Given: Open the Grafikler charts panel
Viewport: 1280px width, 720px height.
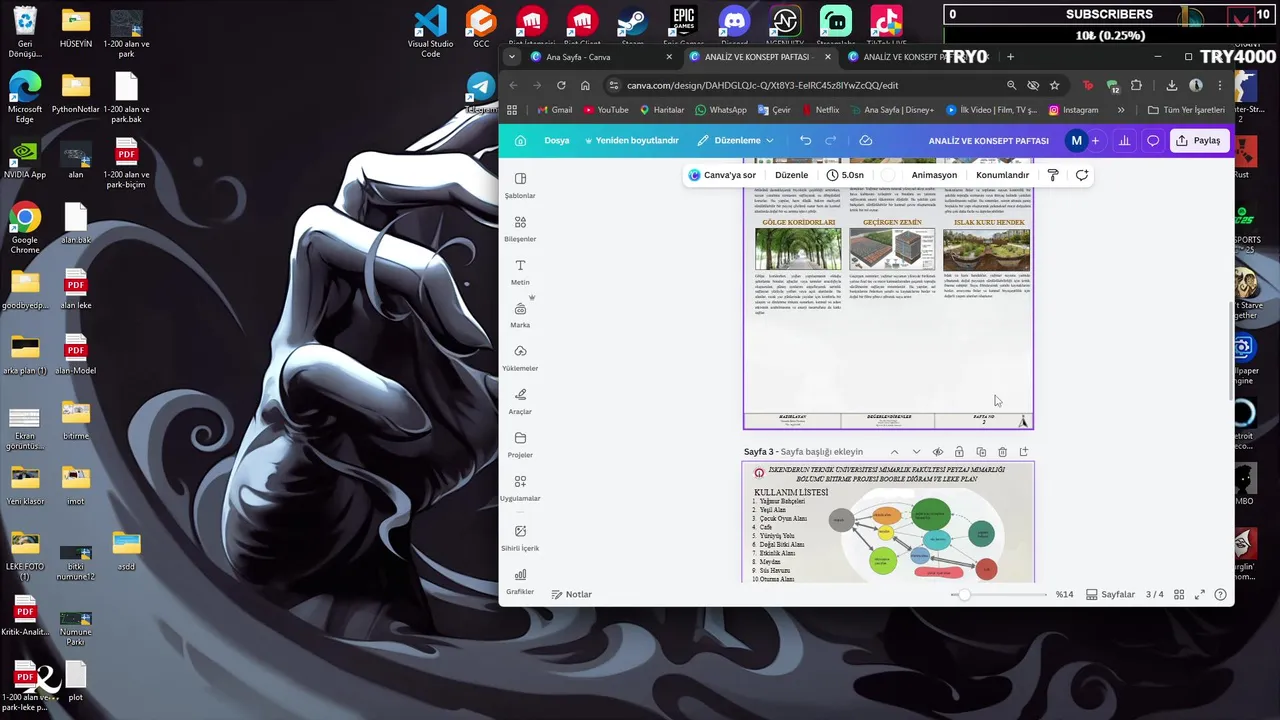Looking at the screenshot, I should point(520,581).
